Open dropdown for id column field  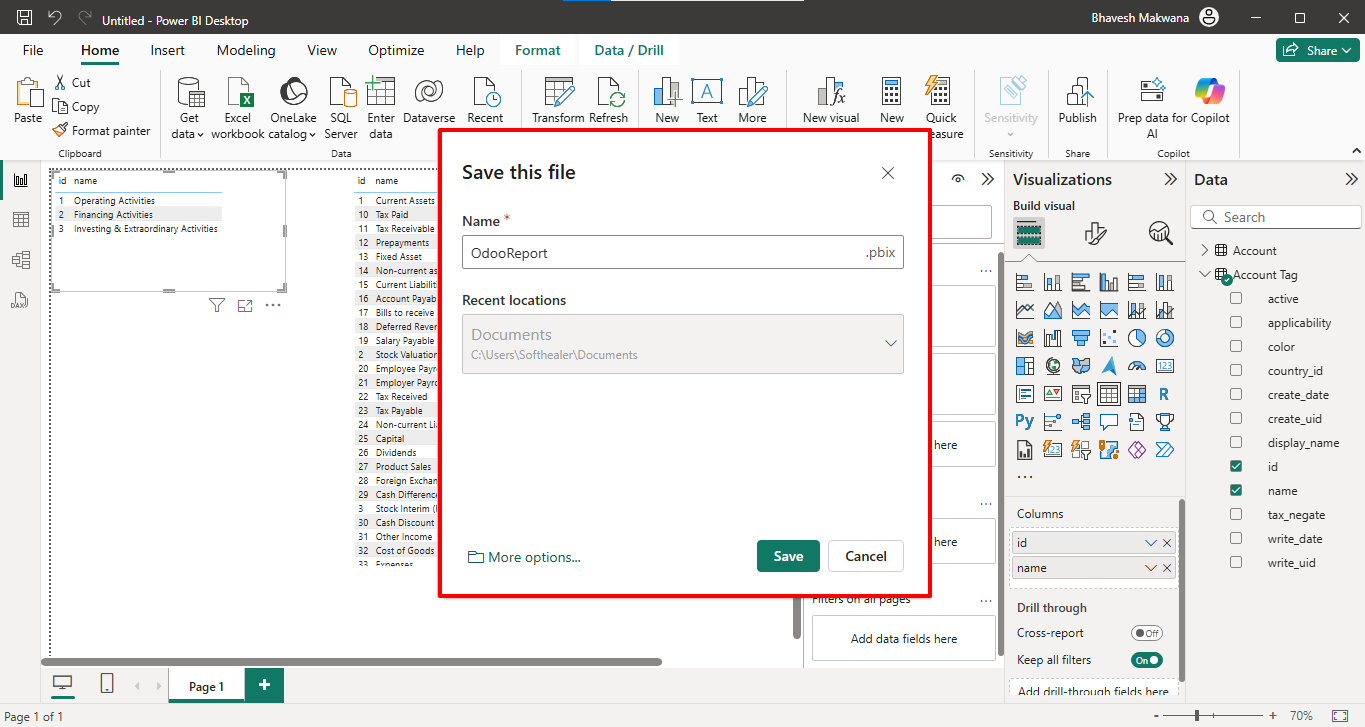(x=1150, y=543)
